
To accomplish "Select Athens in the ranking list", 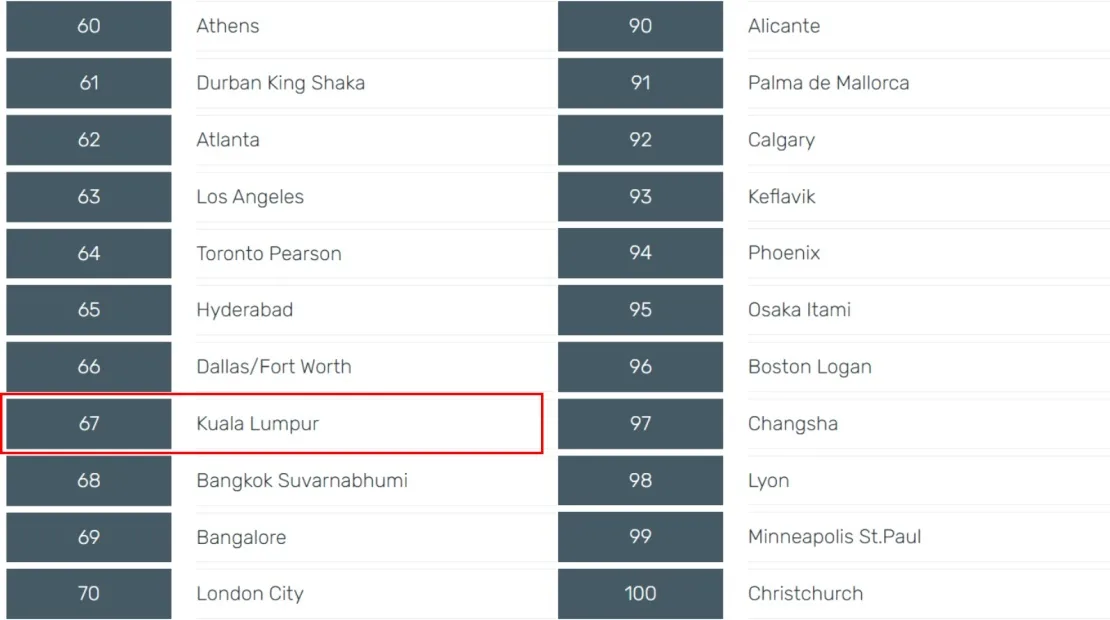I will click(x=228, y=26).
